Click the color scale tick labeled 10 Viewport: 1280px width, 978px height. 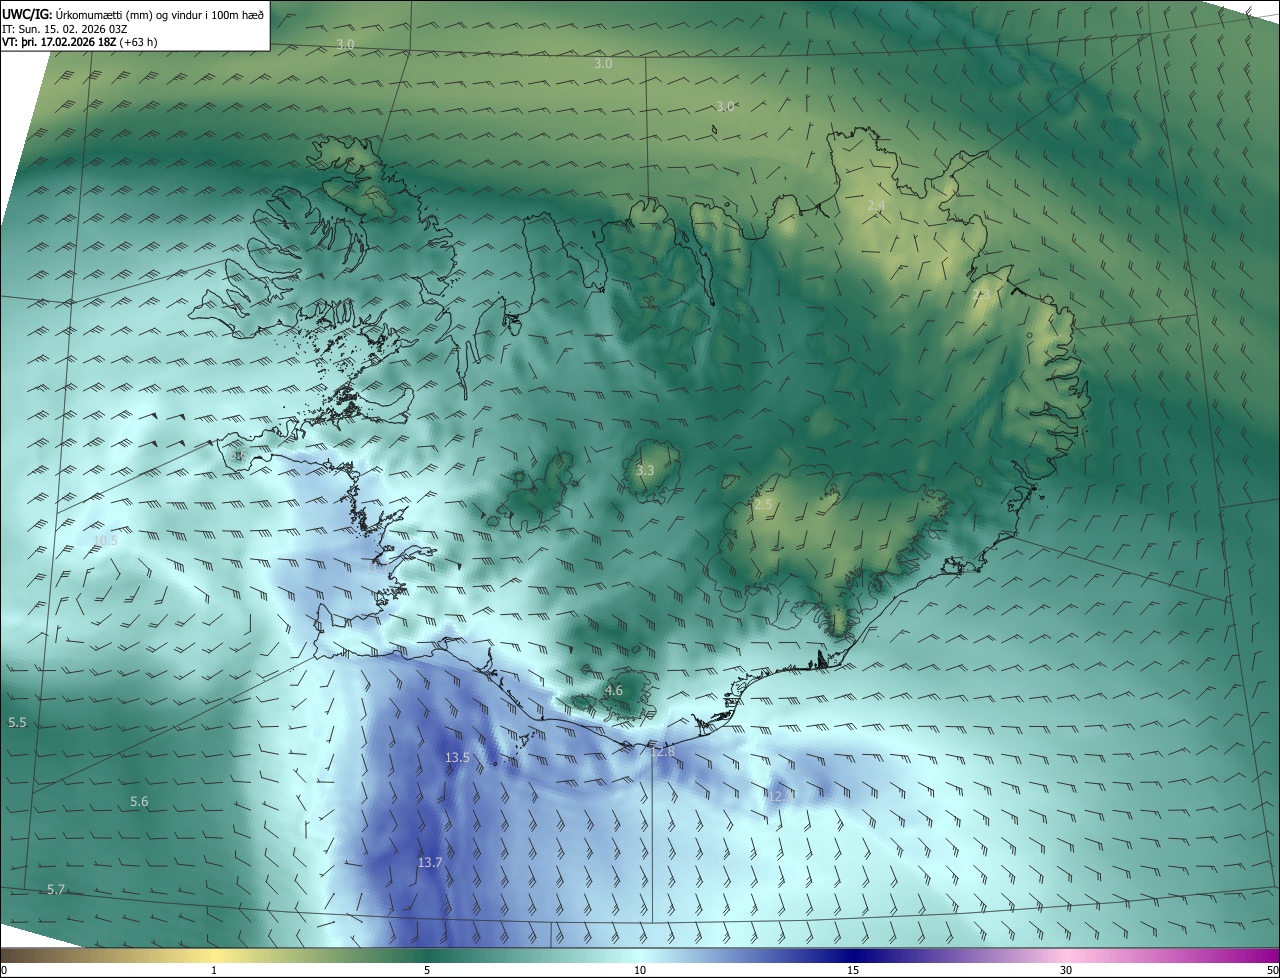pos(640,971)
